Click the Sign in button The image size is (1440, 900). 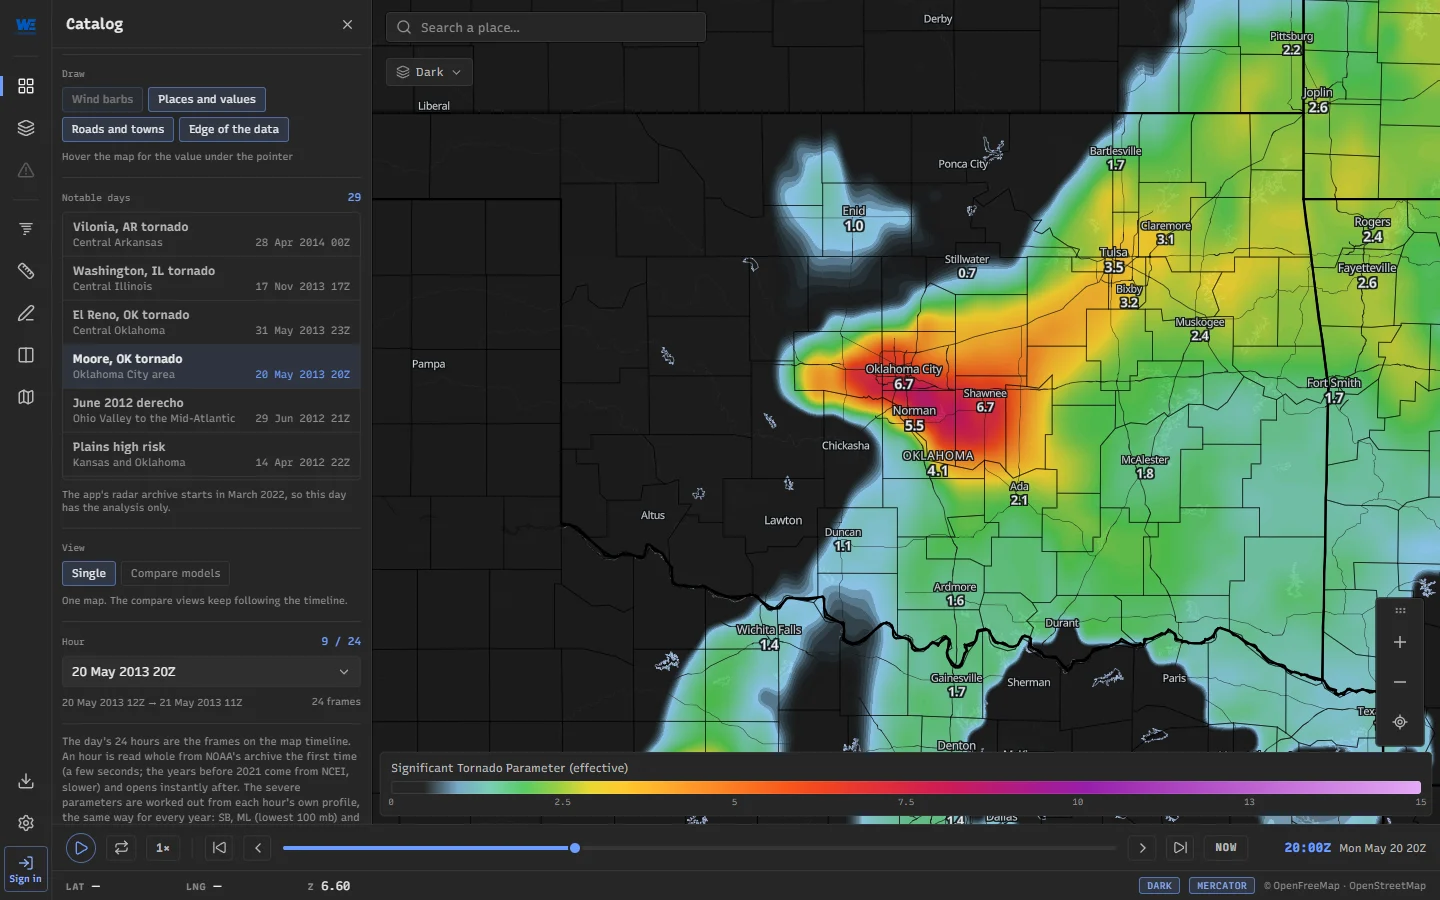pos(26,869)
